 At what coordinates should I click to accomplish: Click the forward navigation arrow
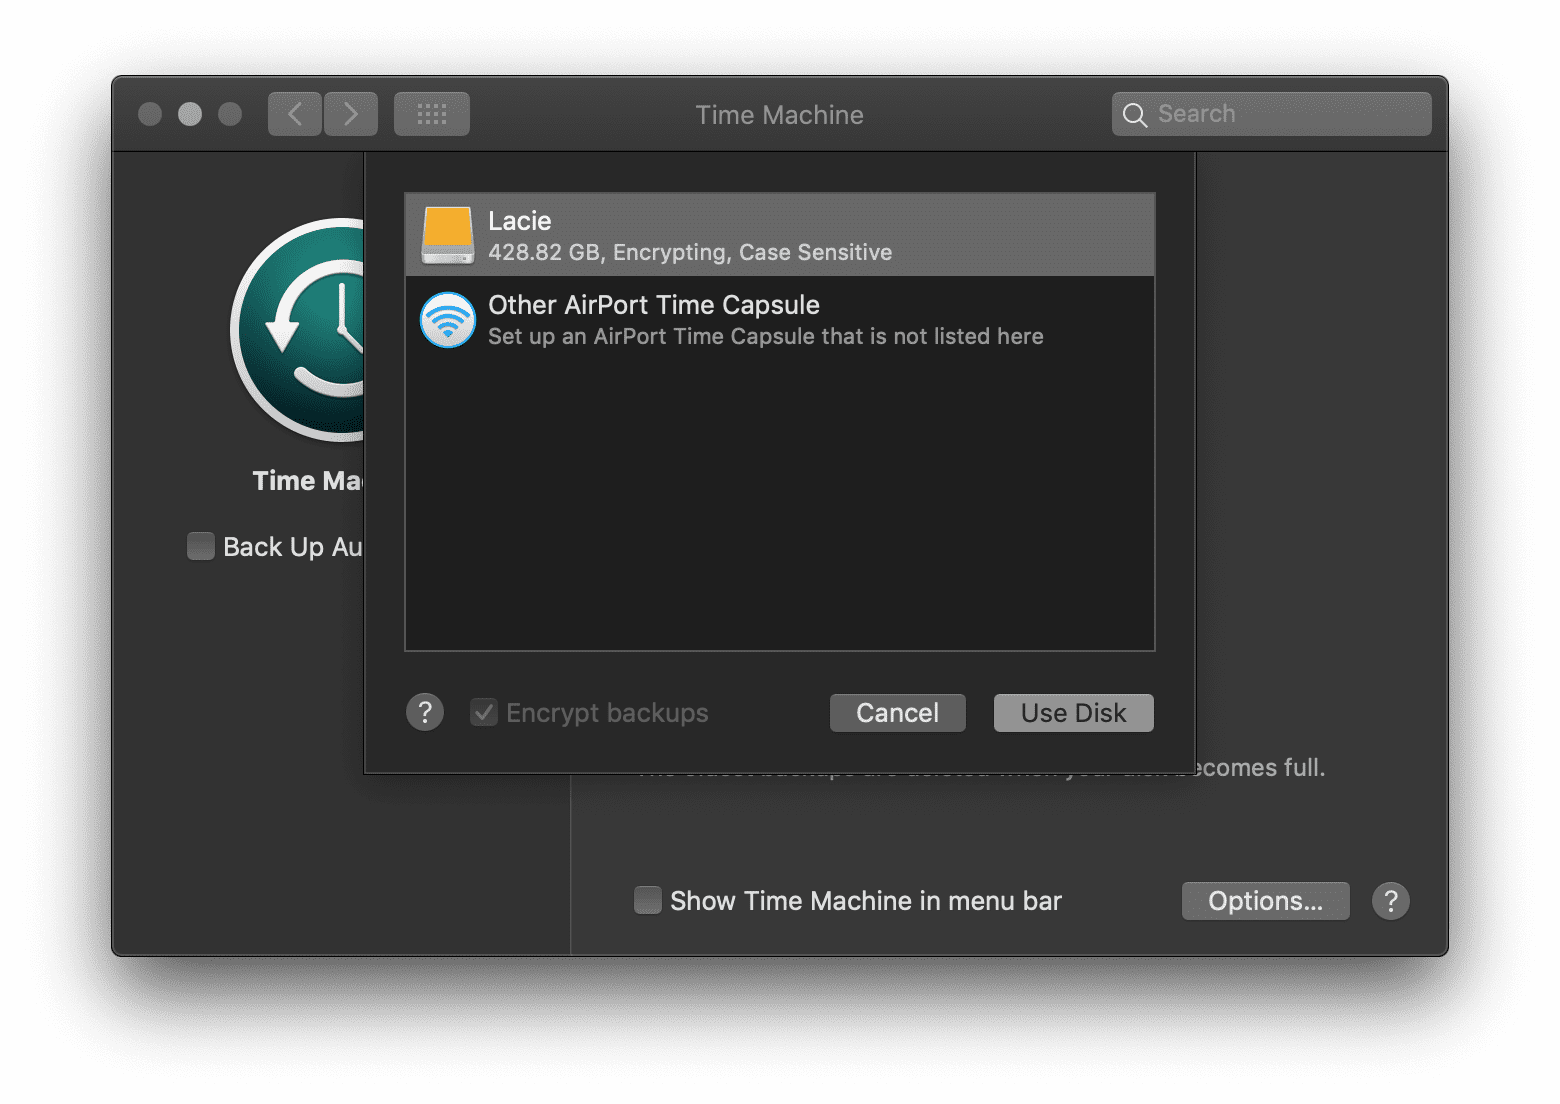click(351, 113)
